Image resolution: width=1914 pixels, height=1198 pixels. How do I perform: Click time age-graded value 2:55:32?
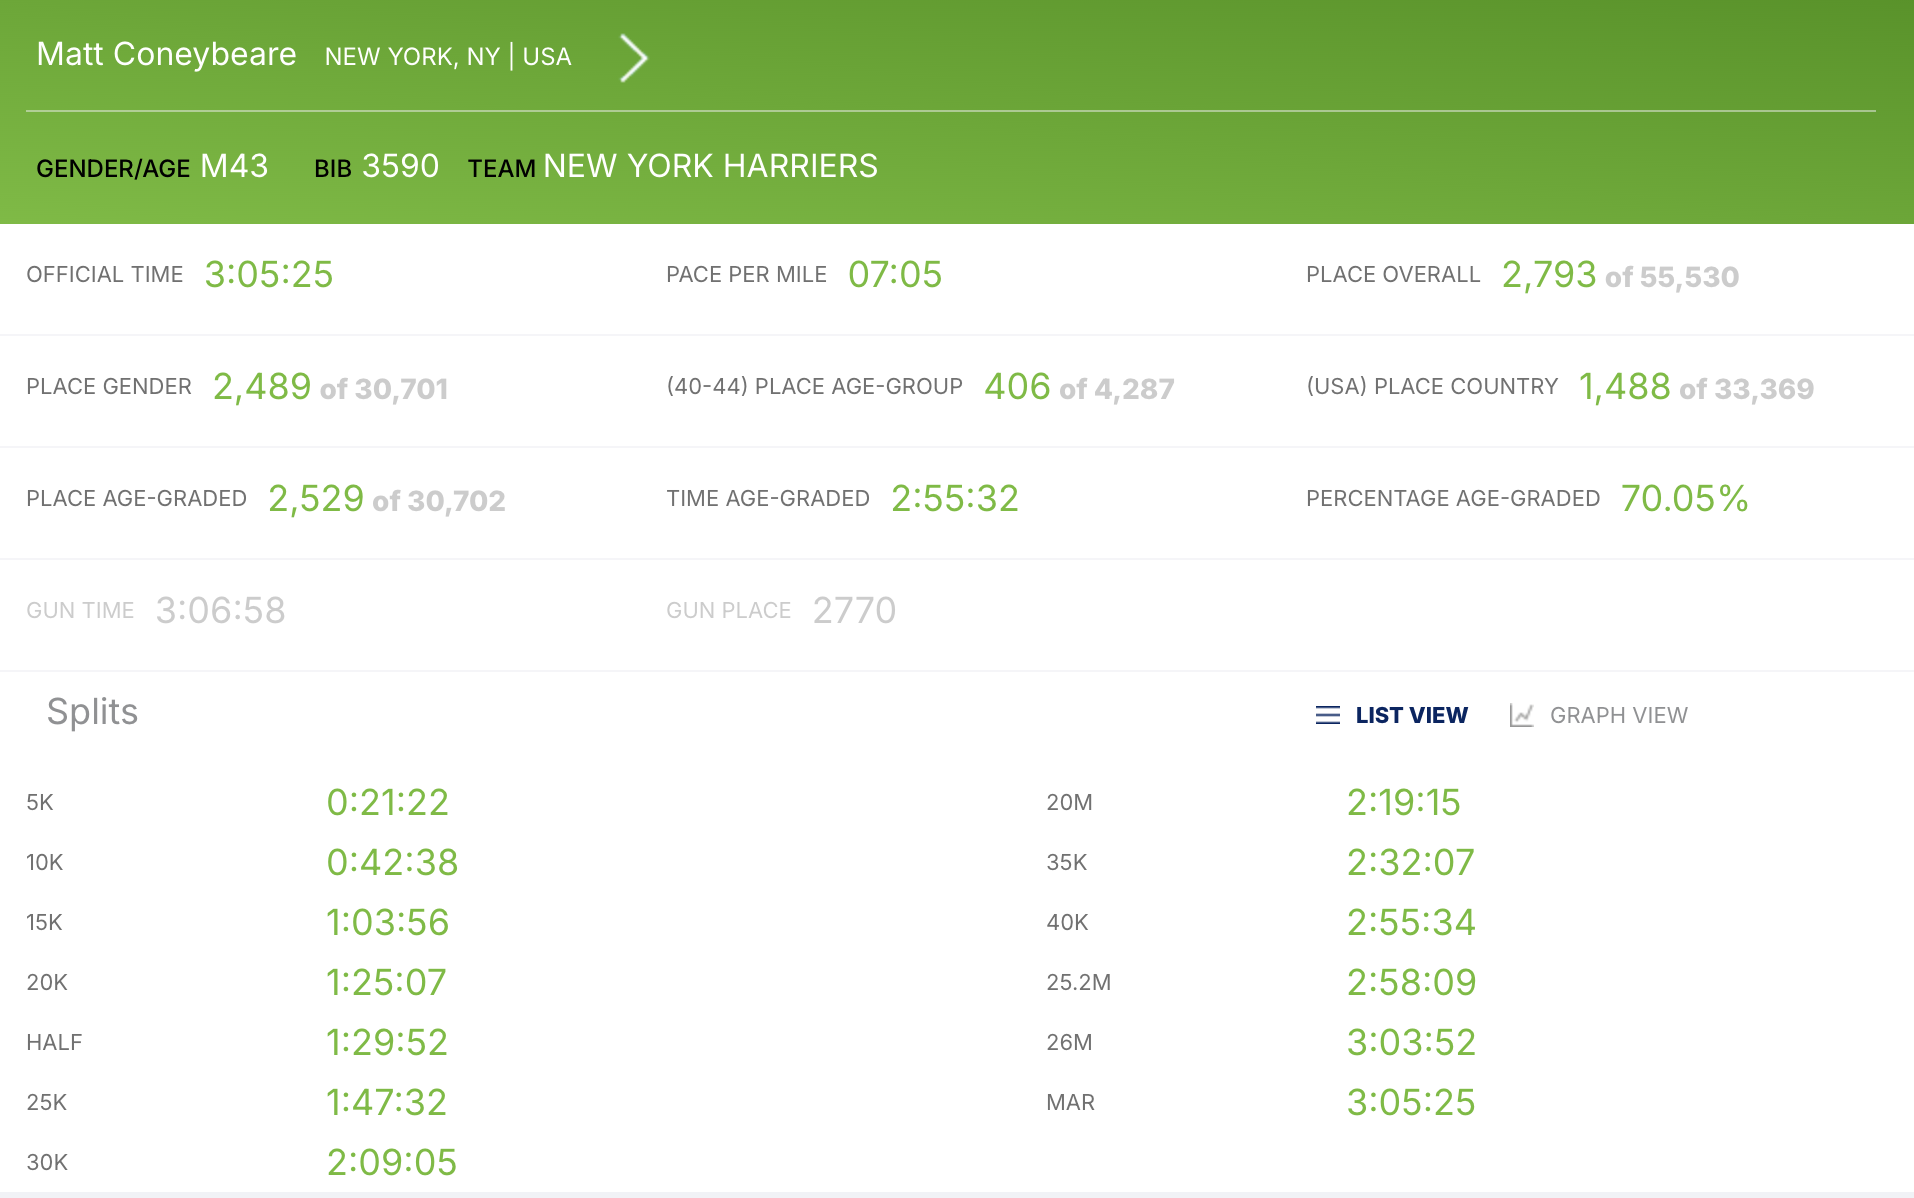[x=955, y=498]
